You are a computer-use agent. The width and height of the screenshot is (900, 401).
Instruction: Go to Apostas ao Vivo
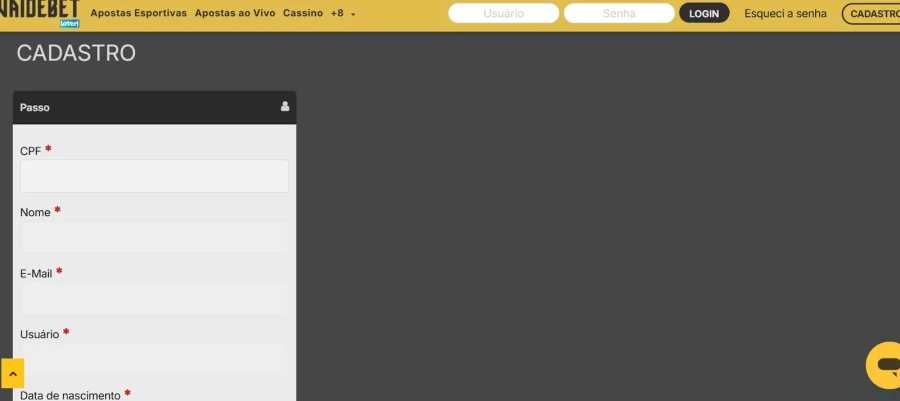pos(235,14)
